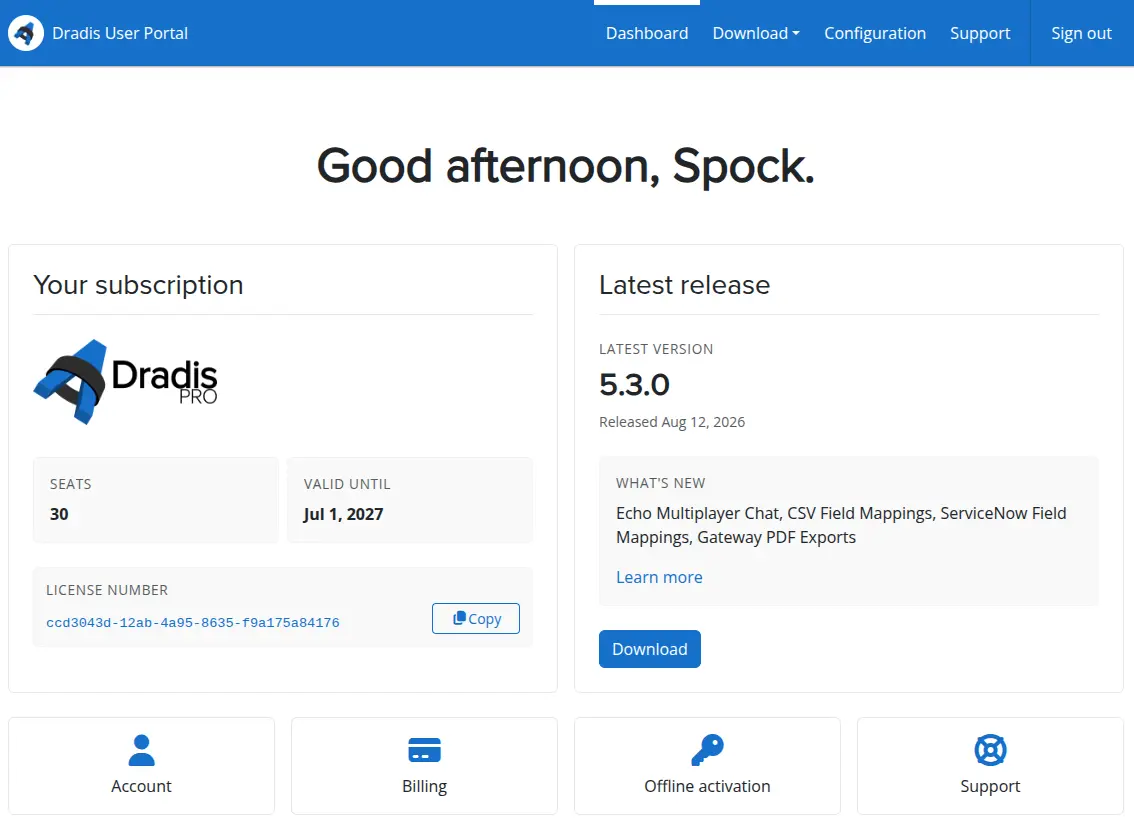Select the license number ccd3043d text
The width and height of the screenshot is (1134, 824).
pos(193,623)
